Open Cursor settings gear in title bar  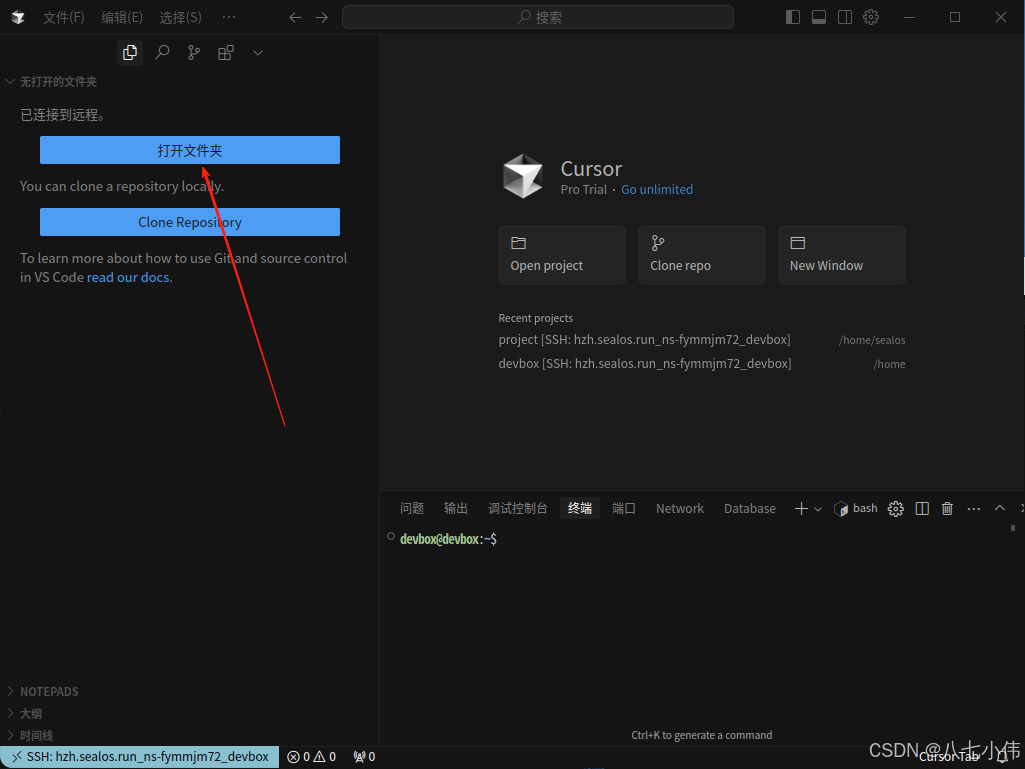[x=871, y=17]
